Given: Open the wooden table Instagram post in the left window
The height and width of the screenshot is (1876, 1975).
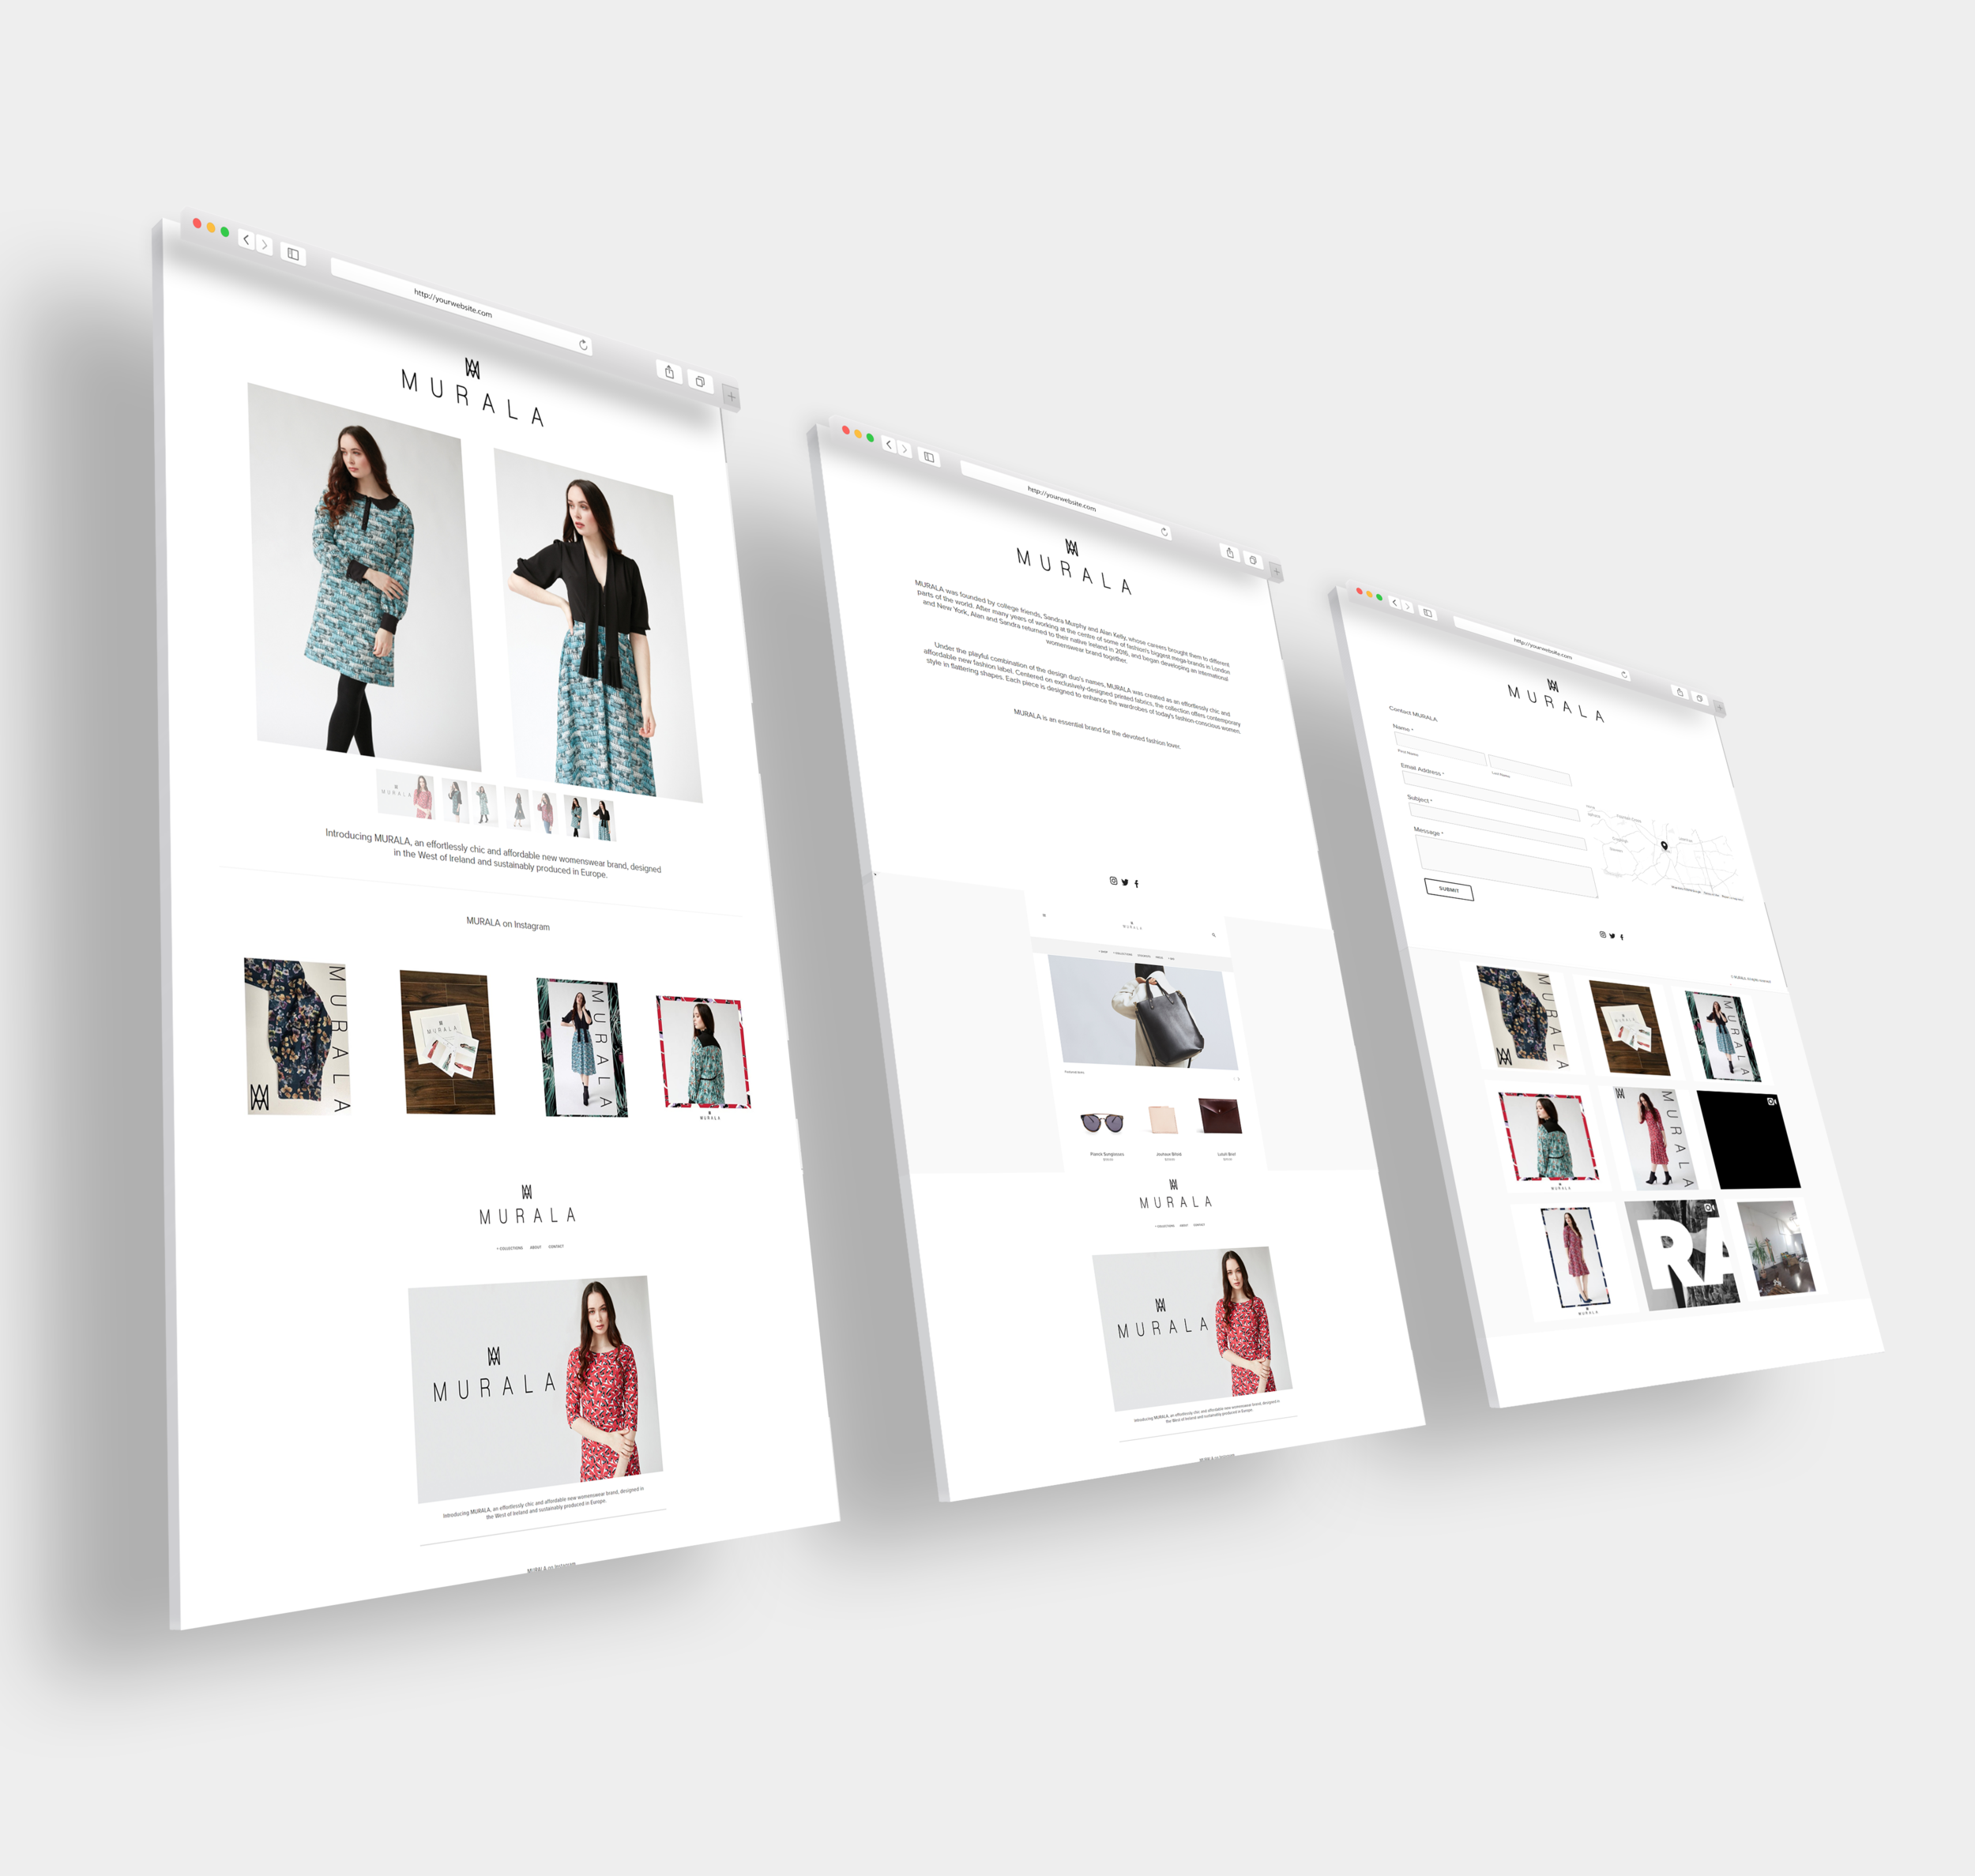Looking at the screenshot, I should pyautogui.click(x=447, y=1042).
